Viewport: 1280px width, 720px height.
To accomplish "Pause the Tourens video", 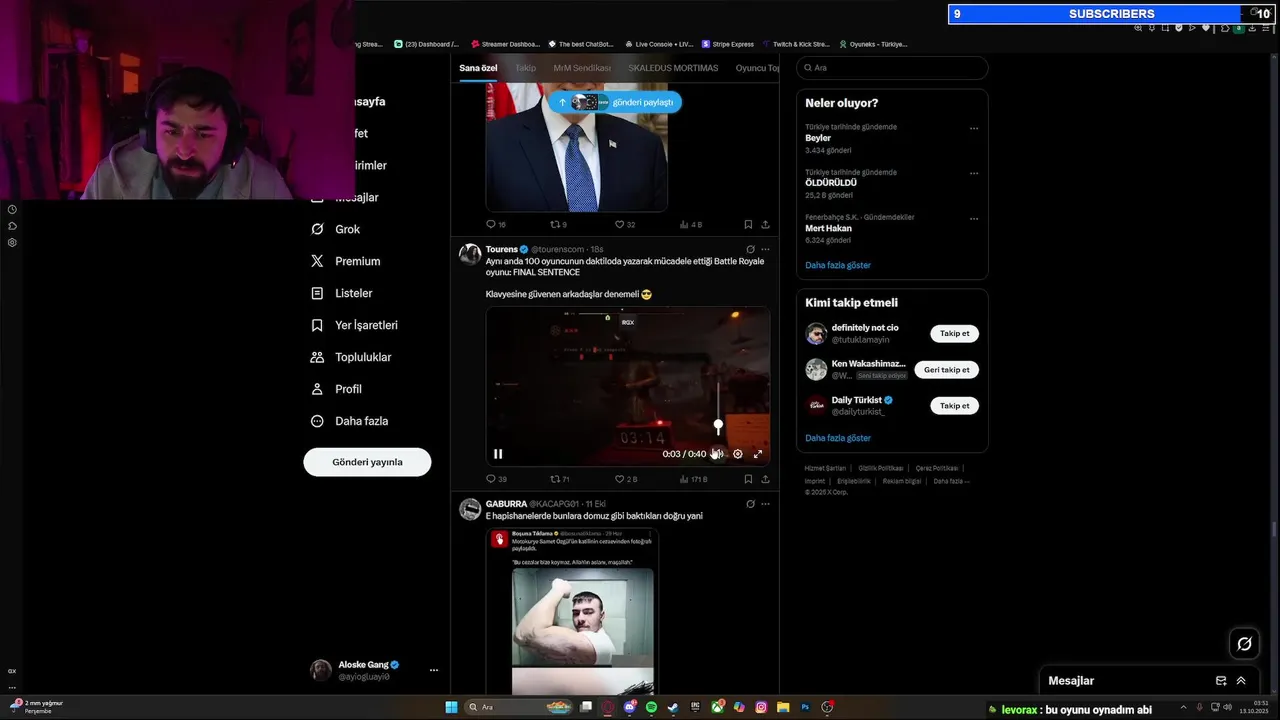I will [498, 454].
